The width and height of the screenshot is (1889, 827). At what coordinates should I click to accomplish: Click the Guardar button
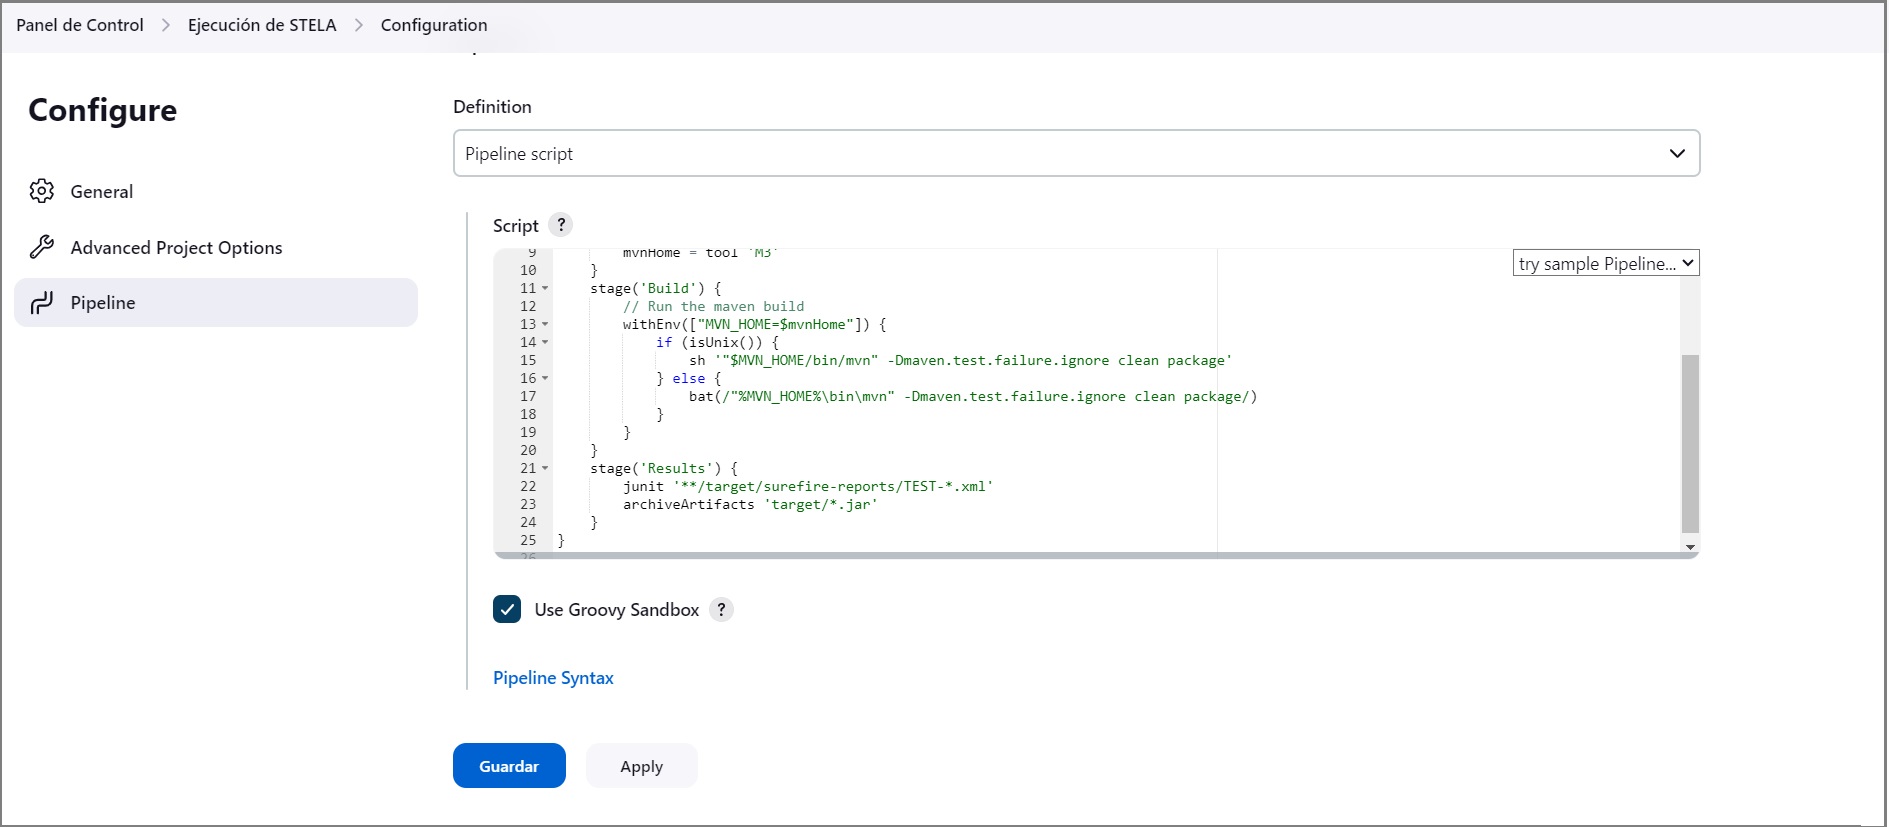(x=509, y=766)
